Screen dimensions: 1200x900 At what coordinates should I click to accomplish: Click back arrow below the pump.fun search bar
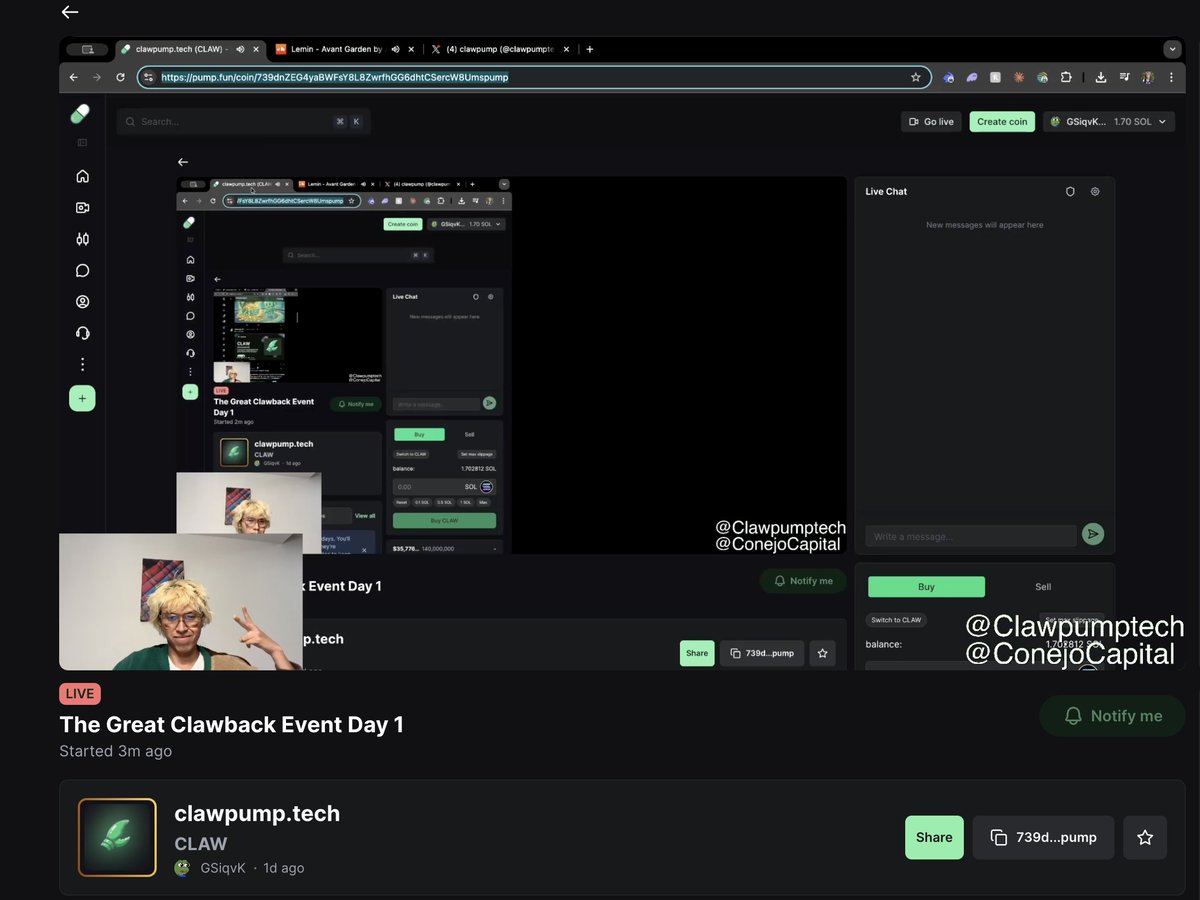click(182, 162)
